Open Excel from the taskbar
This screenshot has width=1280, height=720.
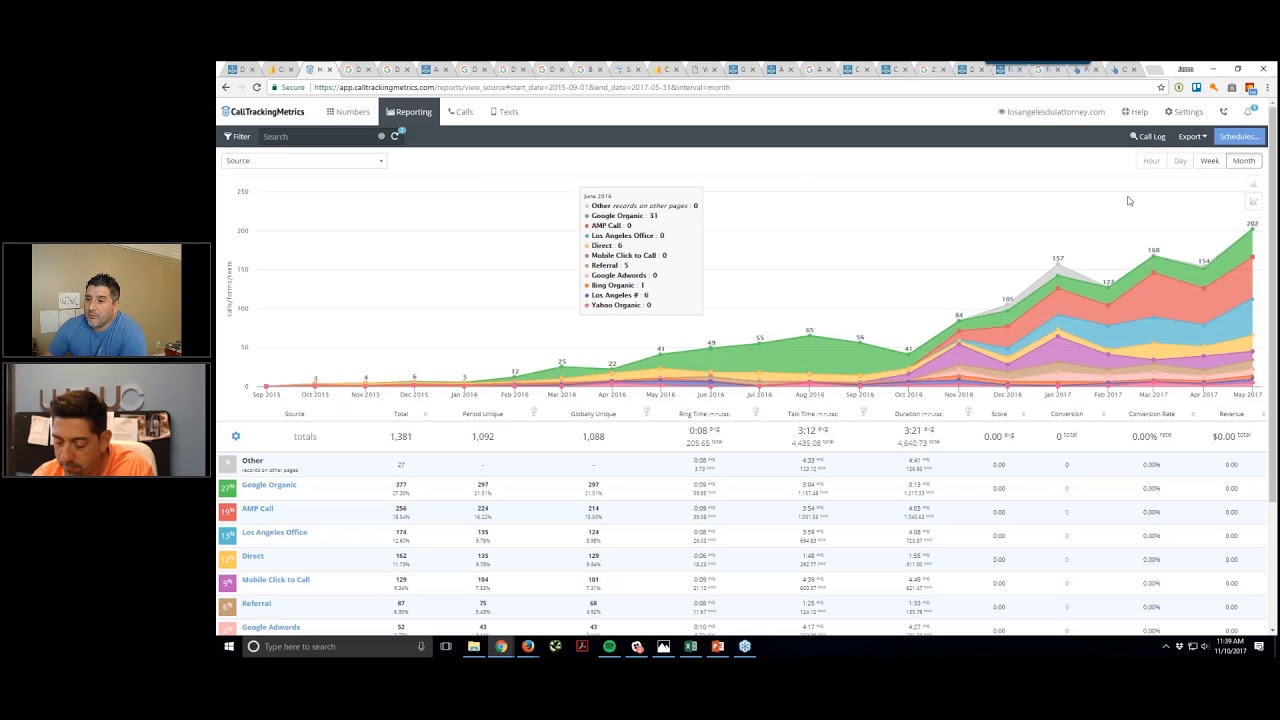tap(690, 647)
